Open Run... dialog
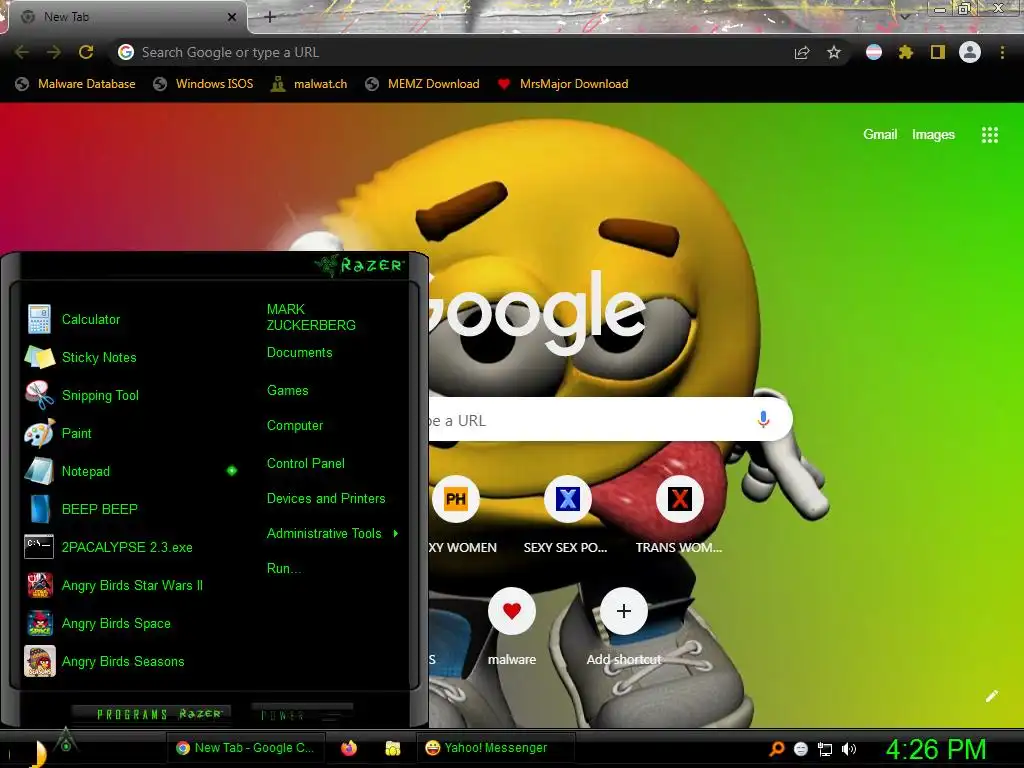This screenshot has width=1024, height=768. 283,568
